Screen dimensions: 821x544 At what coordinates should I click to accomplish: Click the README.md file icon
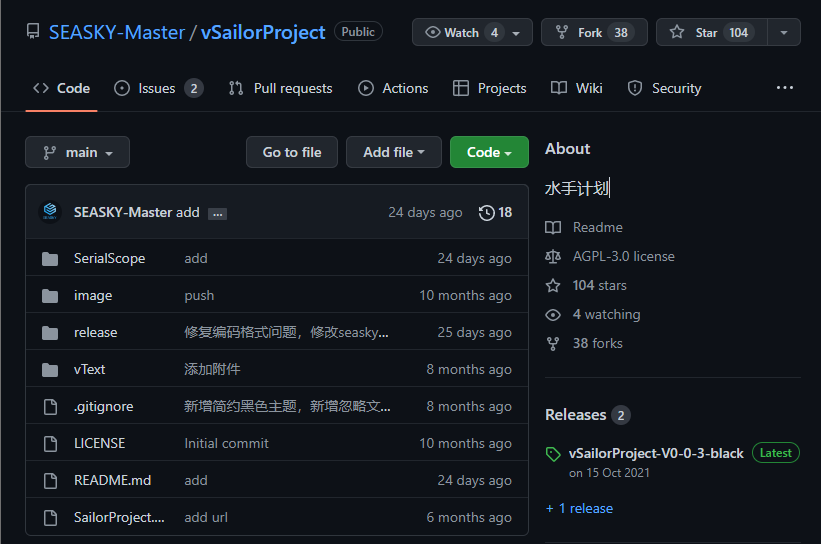(x=50, y=481)
